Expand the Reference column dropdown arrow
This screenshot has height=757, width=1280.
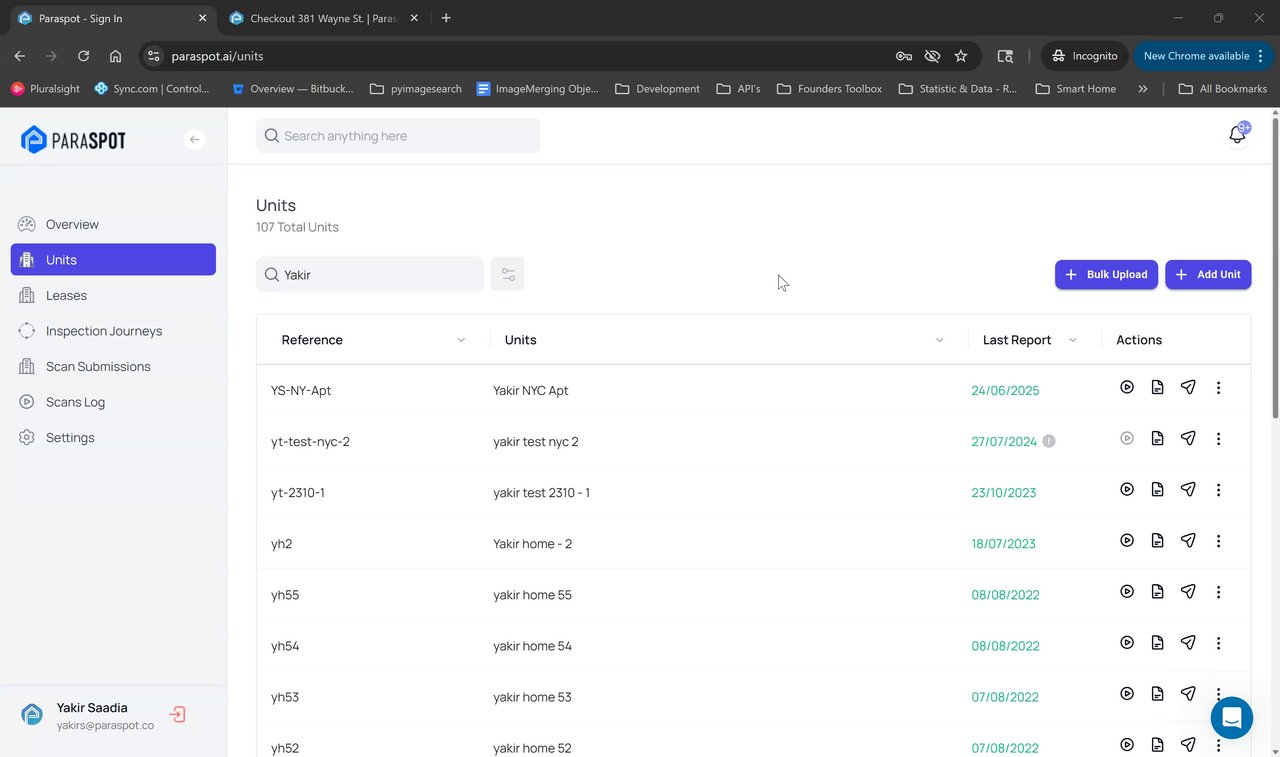(x=461, y=340)
